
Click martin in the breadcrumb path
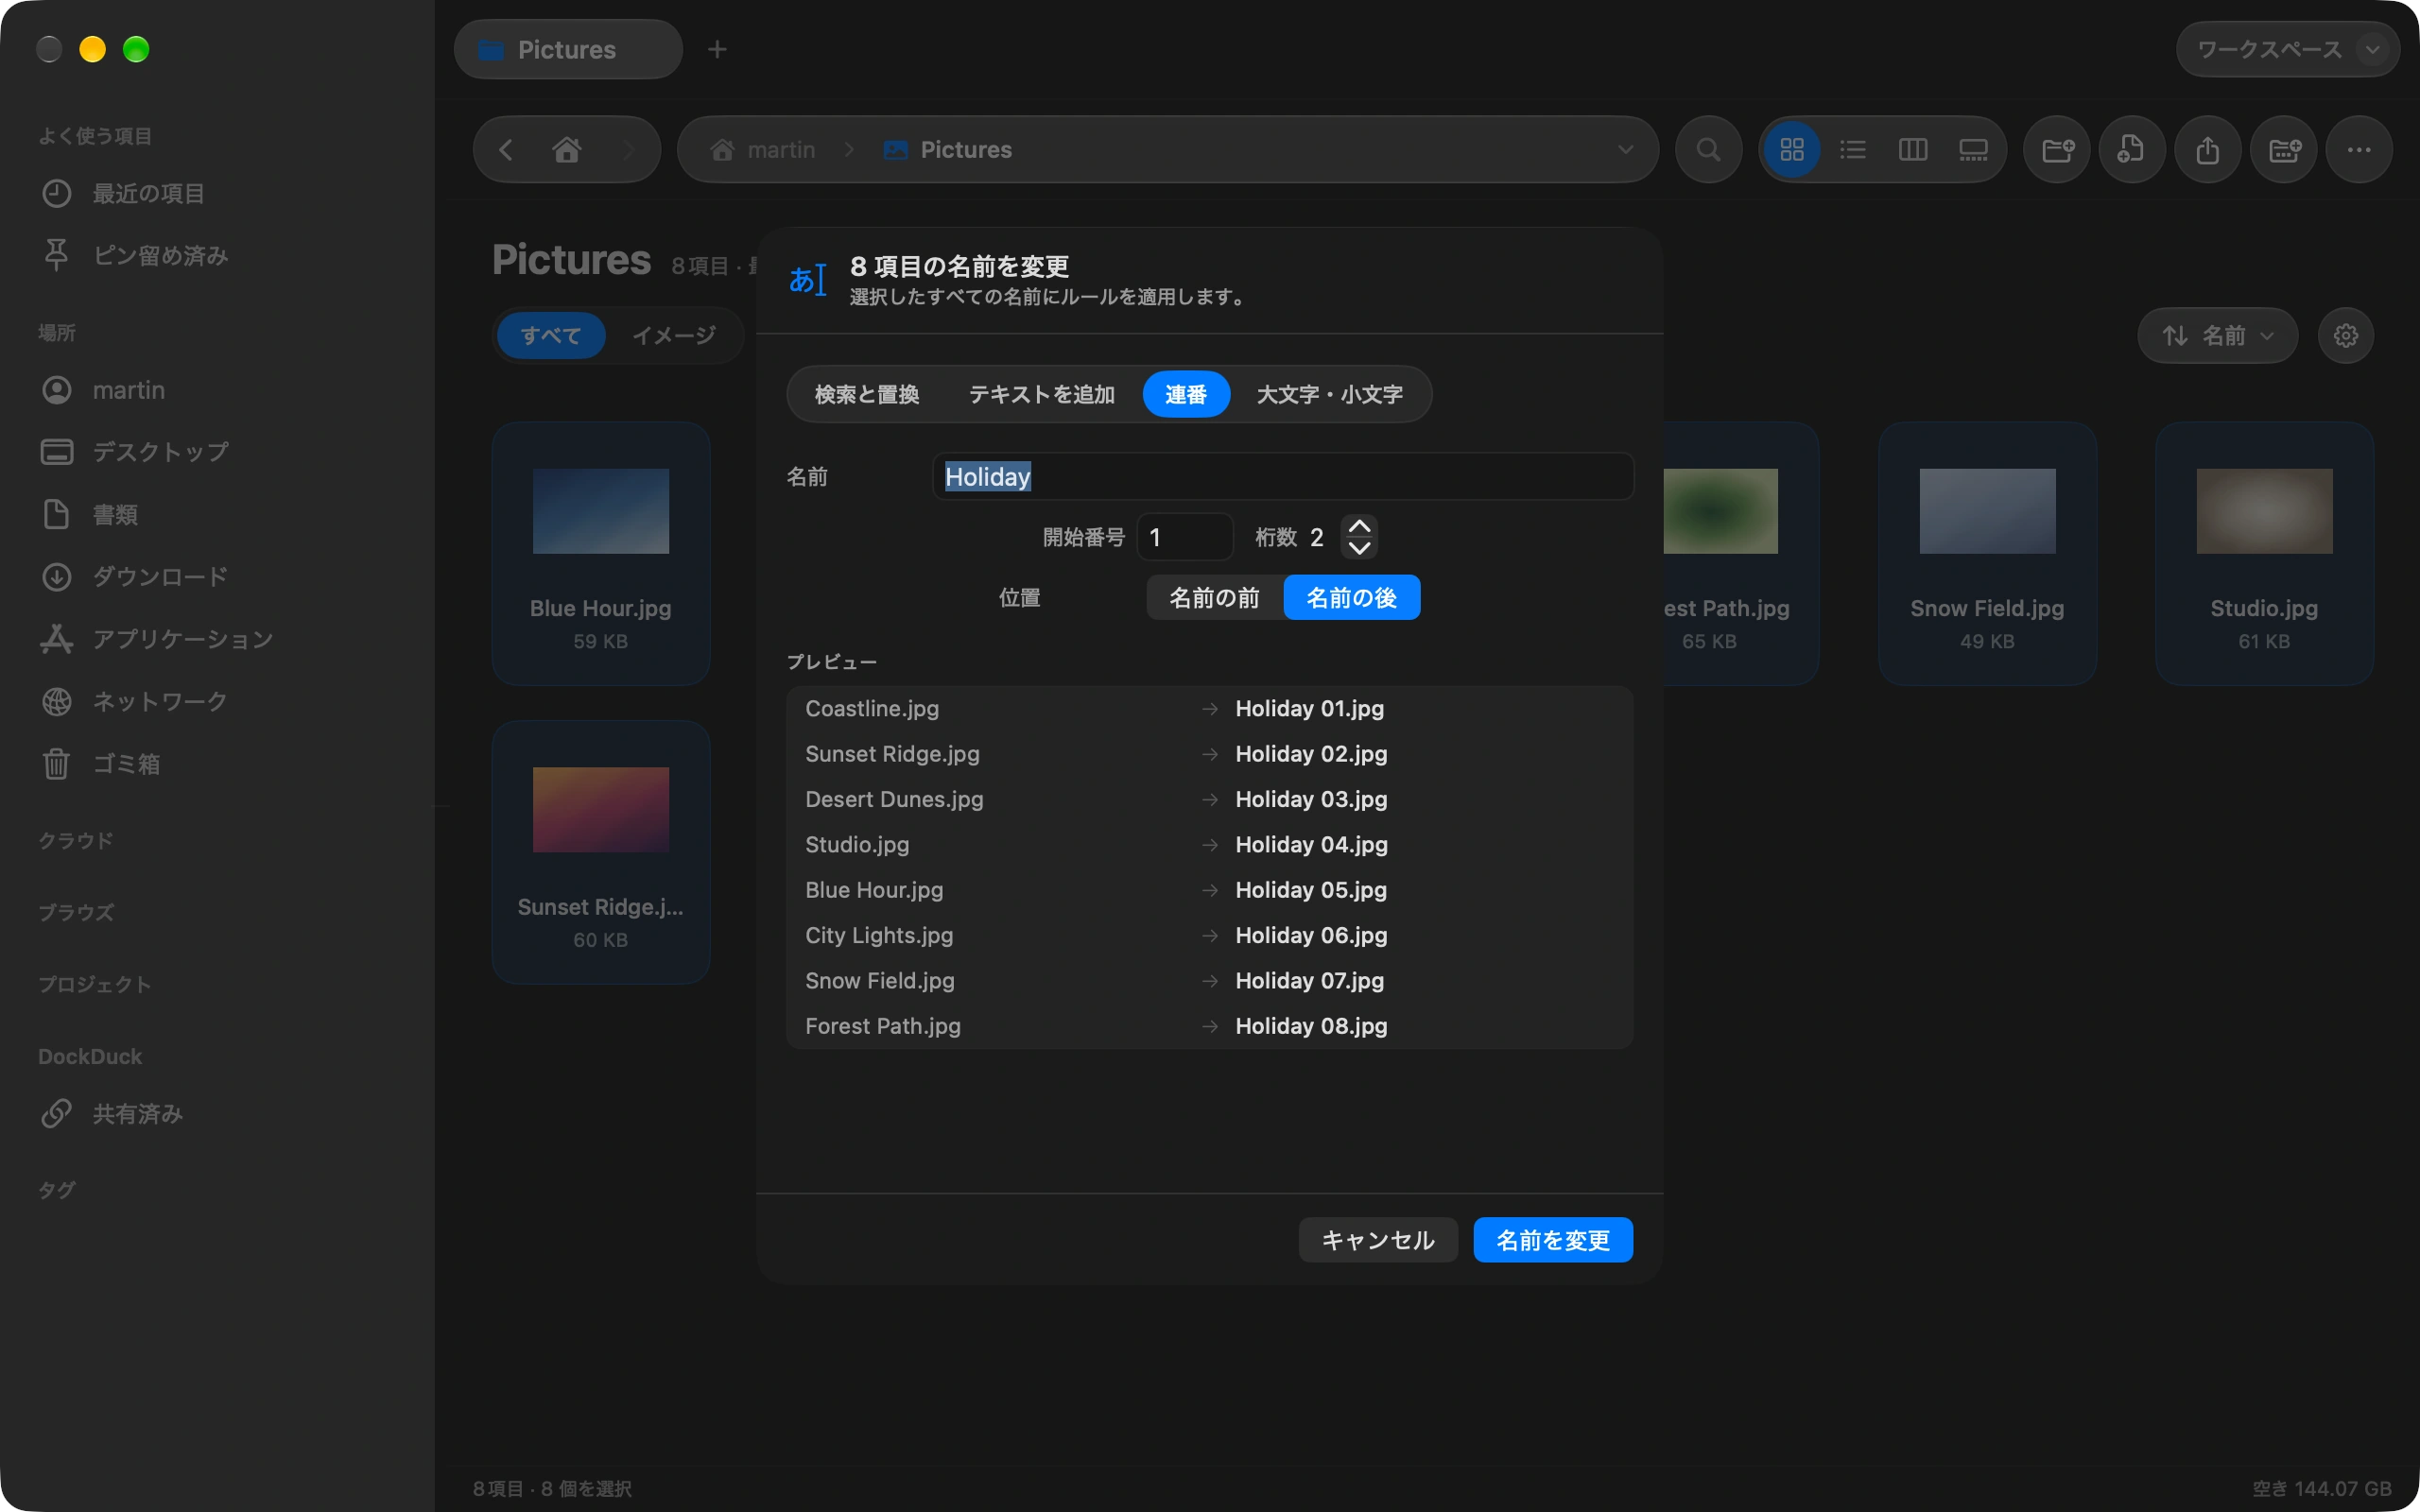(x=763, y=150)
